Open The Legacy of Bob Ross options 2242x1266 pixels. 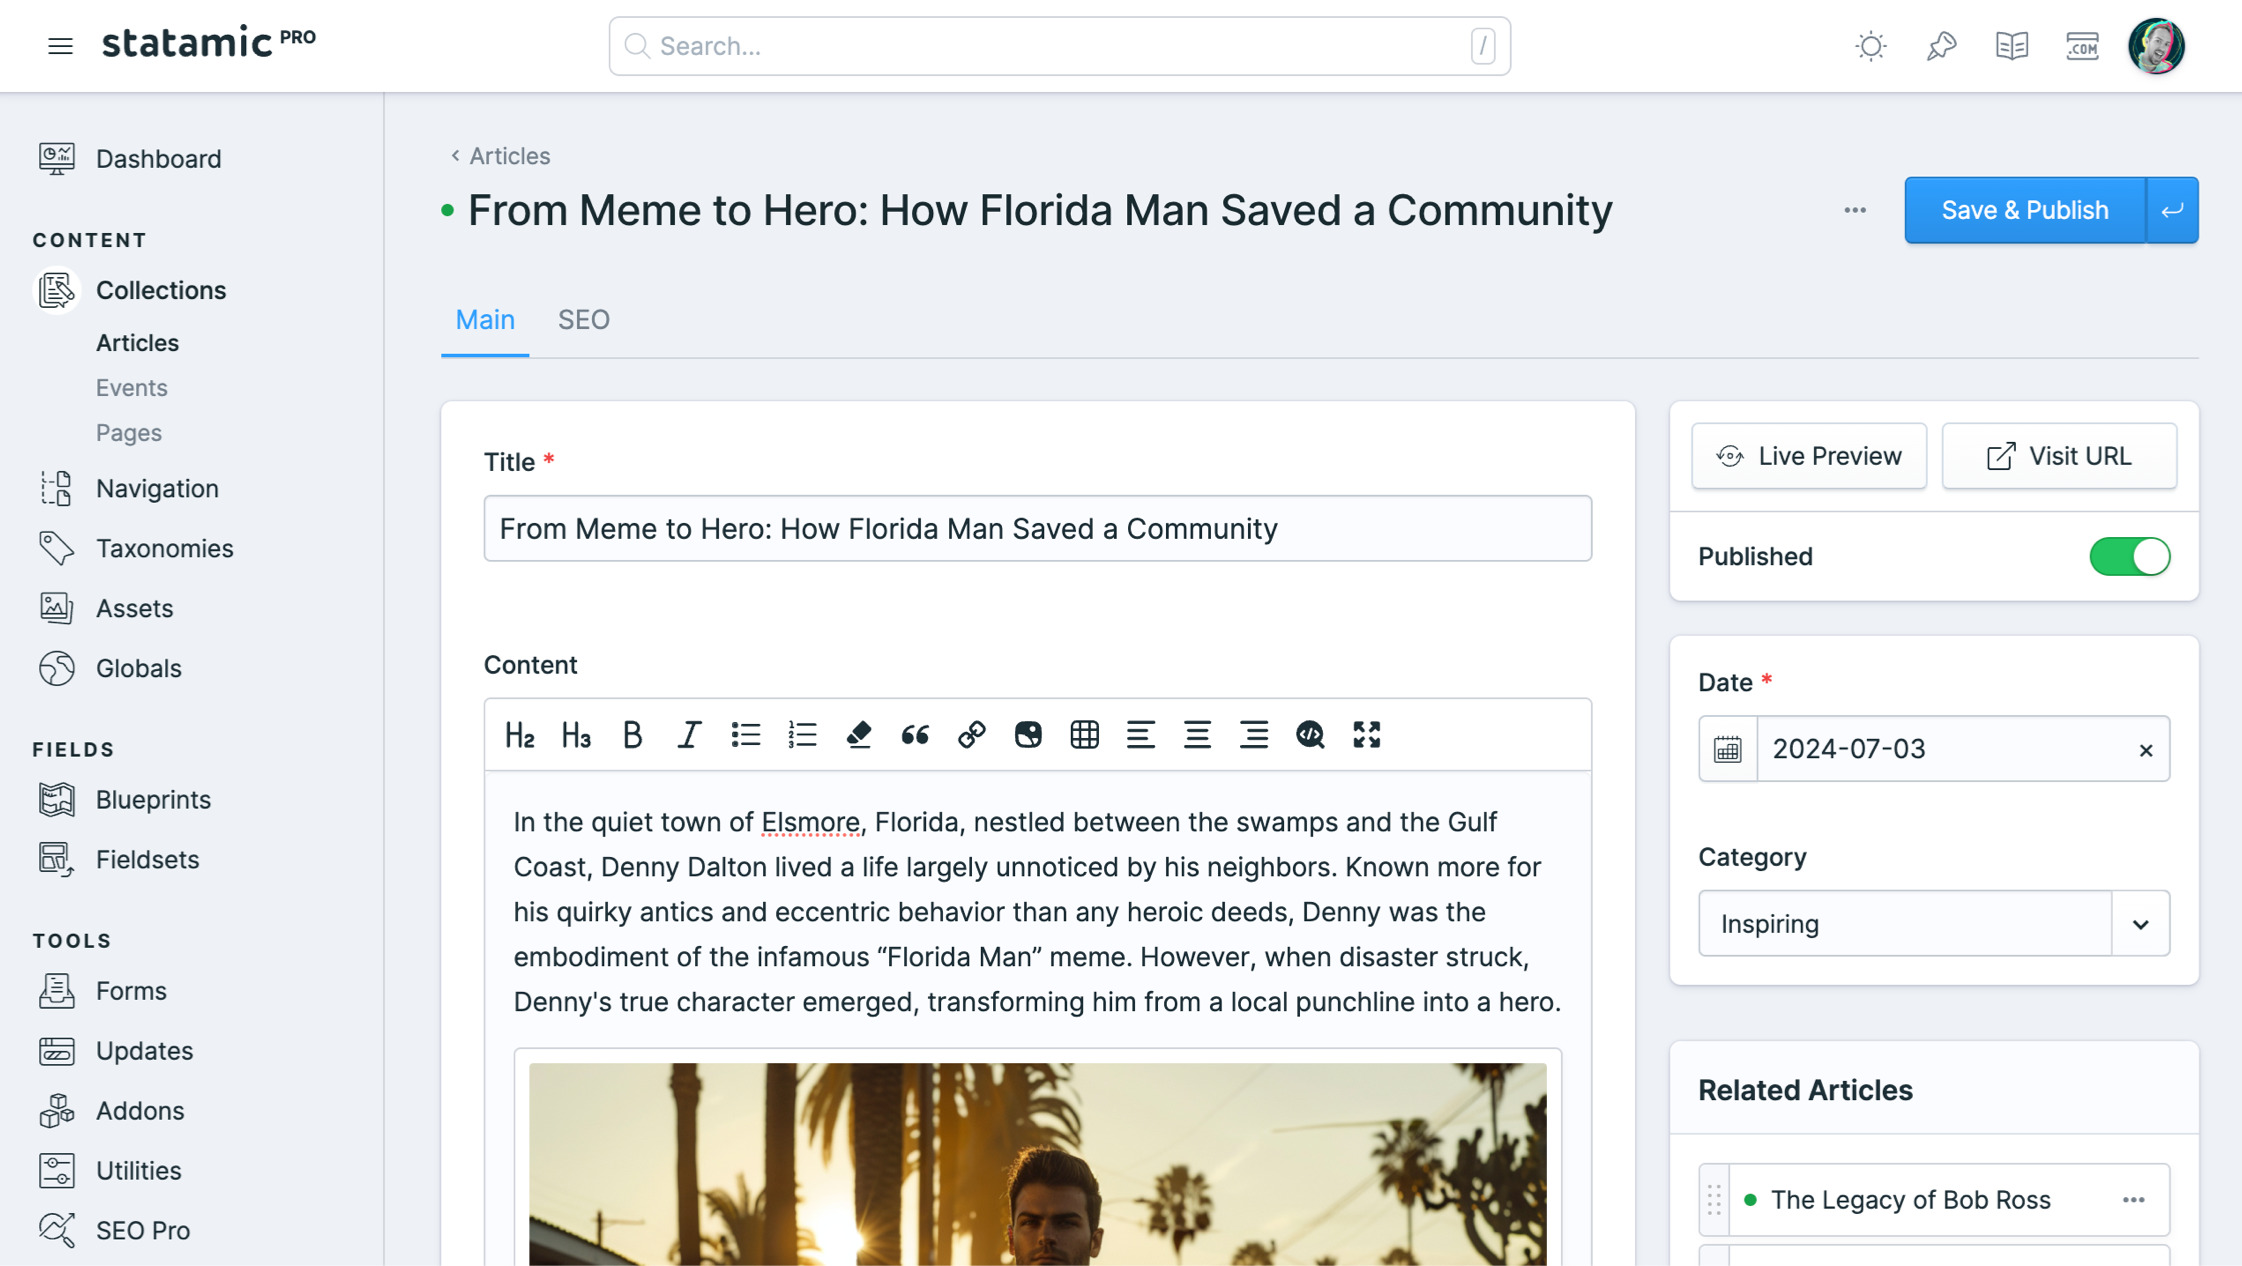coord(2133,1200)
